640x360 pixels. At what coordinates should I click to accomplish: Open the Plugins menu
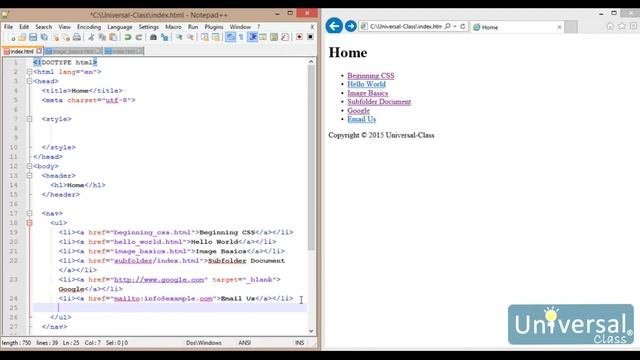[214, 27]
